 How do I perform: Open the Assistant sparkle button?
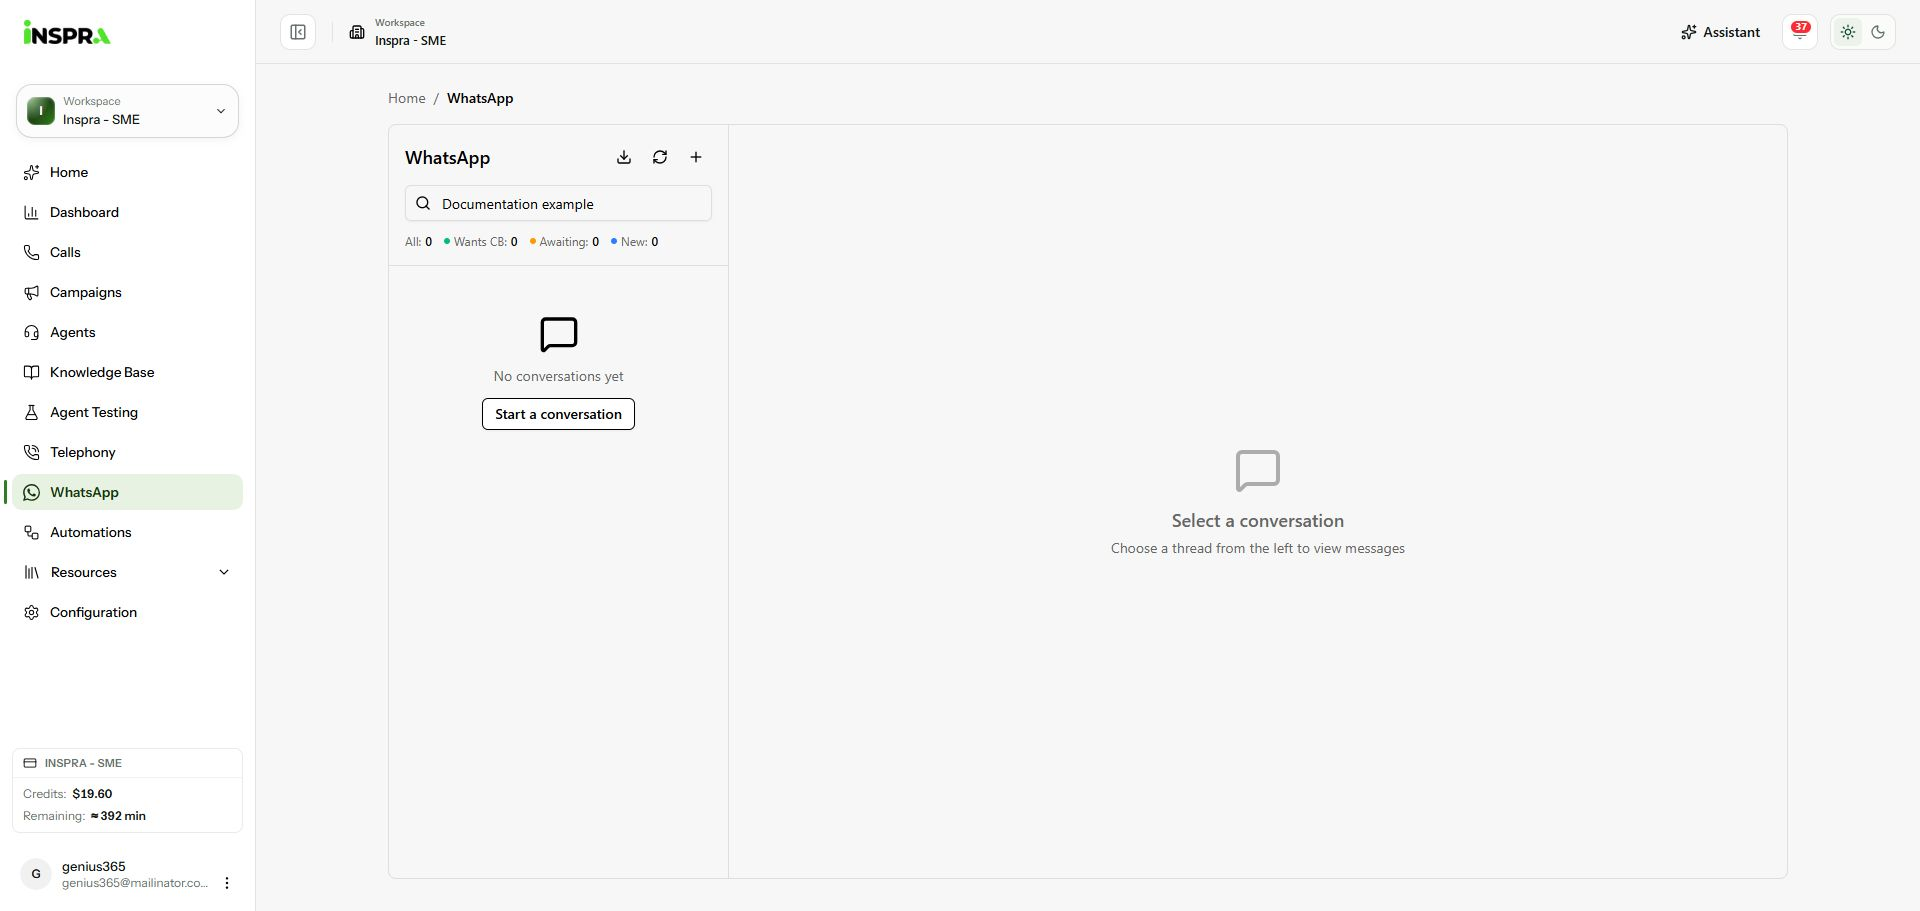(x=1720, y=32)
